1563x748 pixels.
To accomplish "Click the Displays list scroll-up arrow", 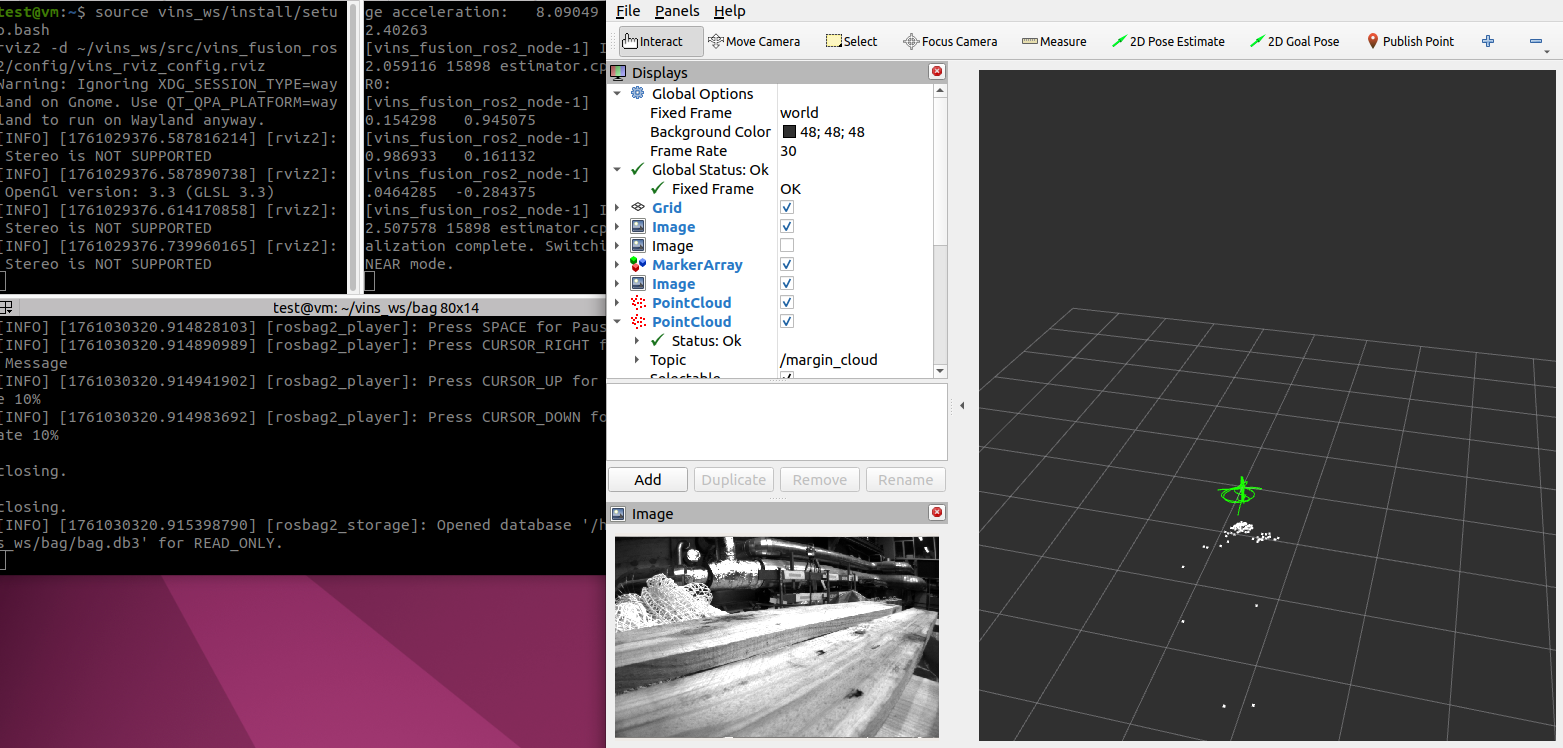I will [940, 90].
